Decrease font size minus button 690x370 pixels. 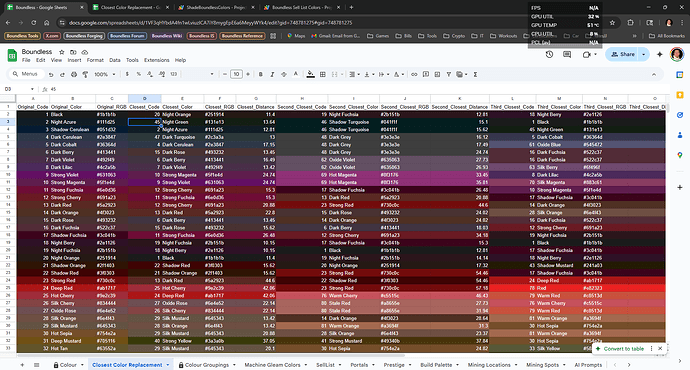pos(225,74)
